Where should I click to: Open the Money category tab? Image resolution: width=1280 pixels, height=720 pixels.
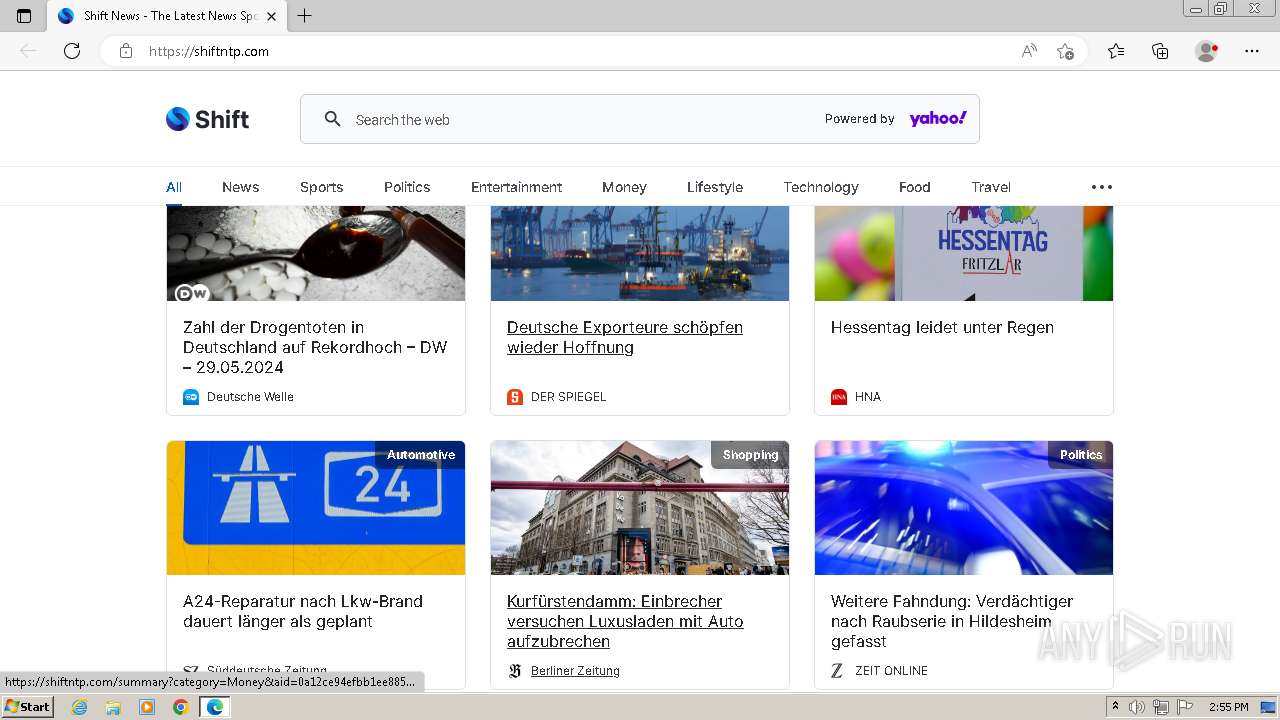click(624, 187)
